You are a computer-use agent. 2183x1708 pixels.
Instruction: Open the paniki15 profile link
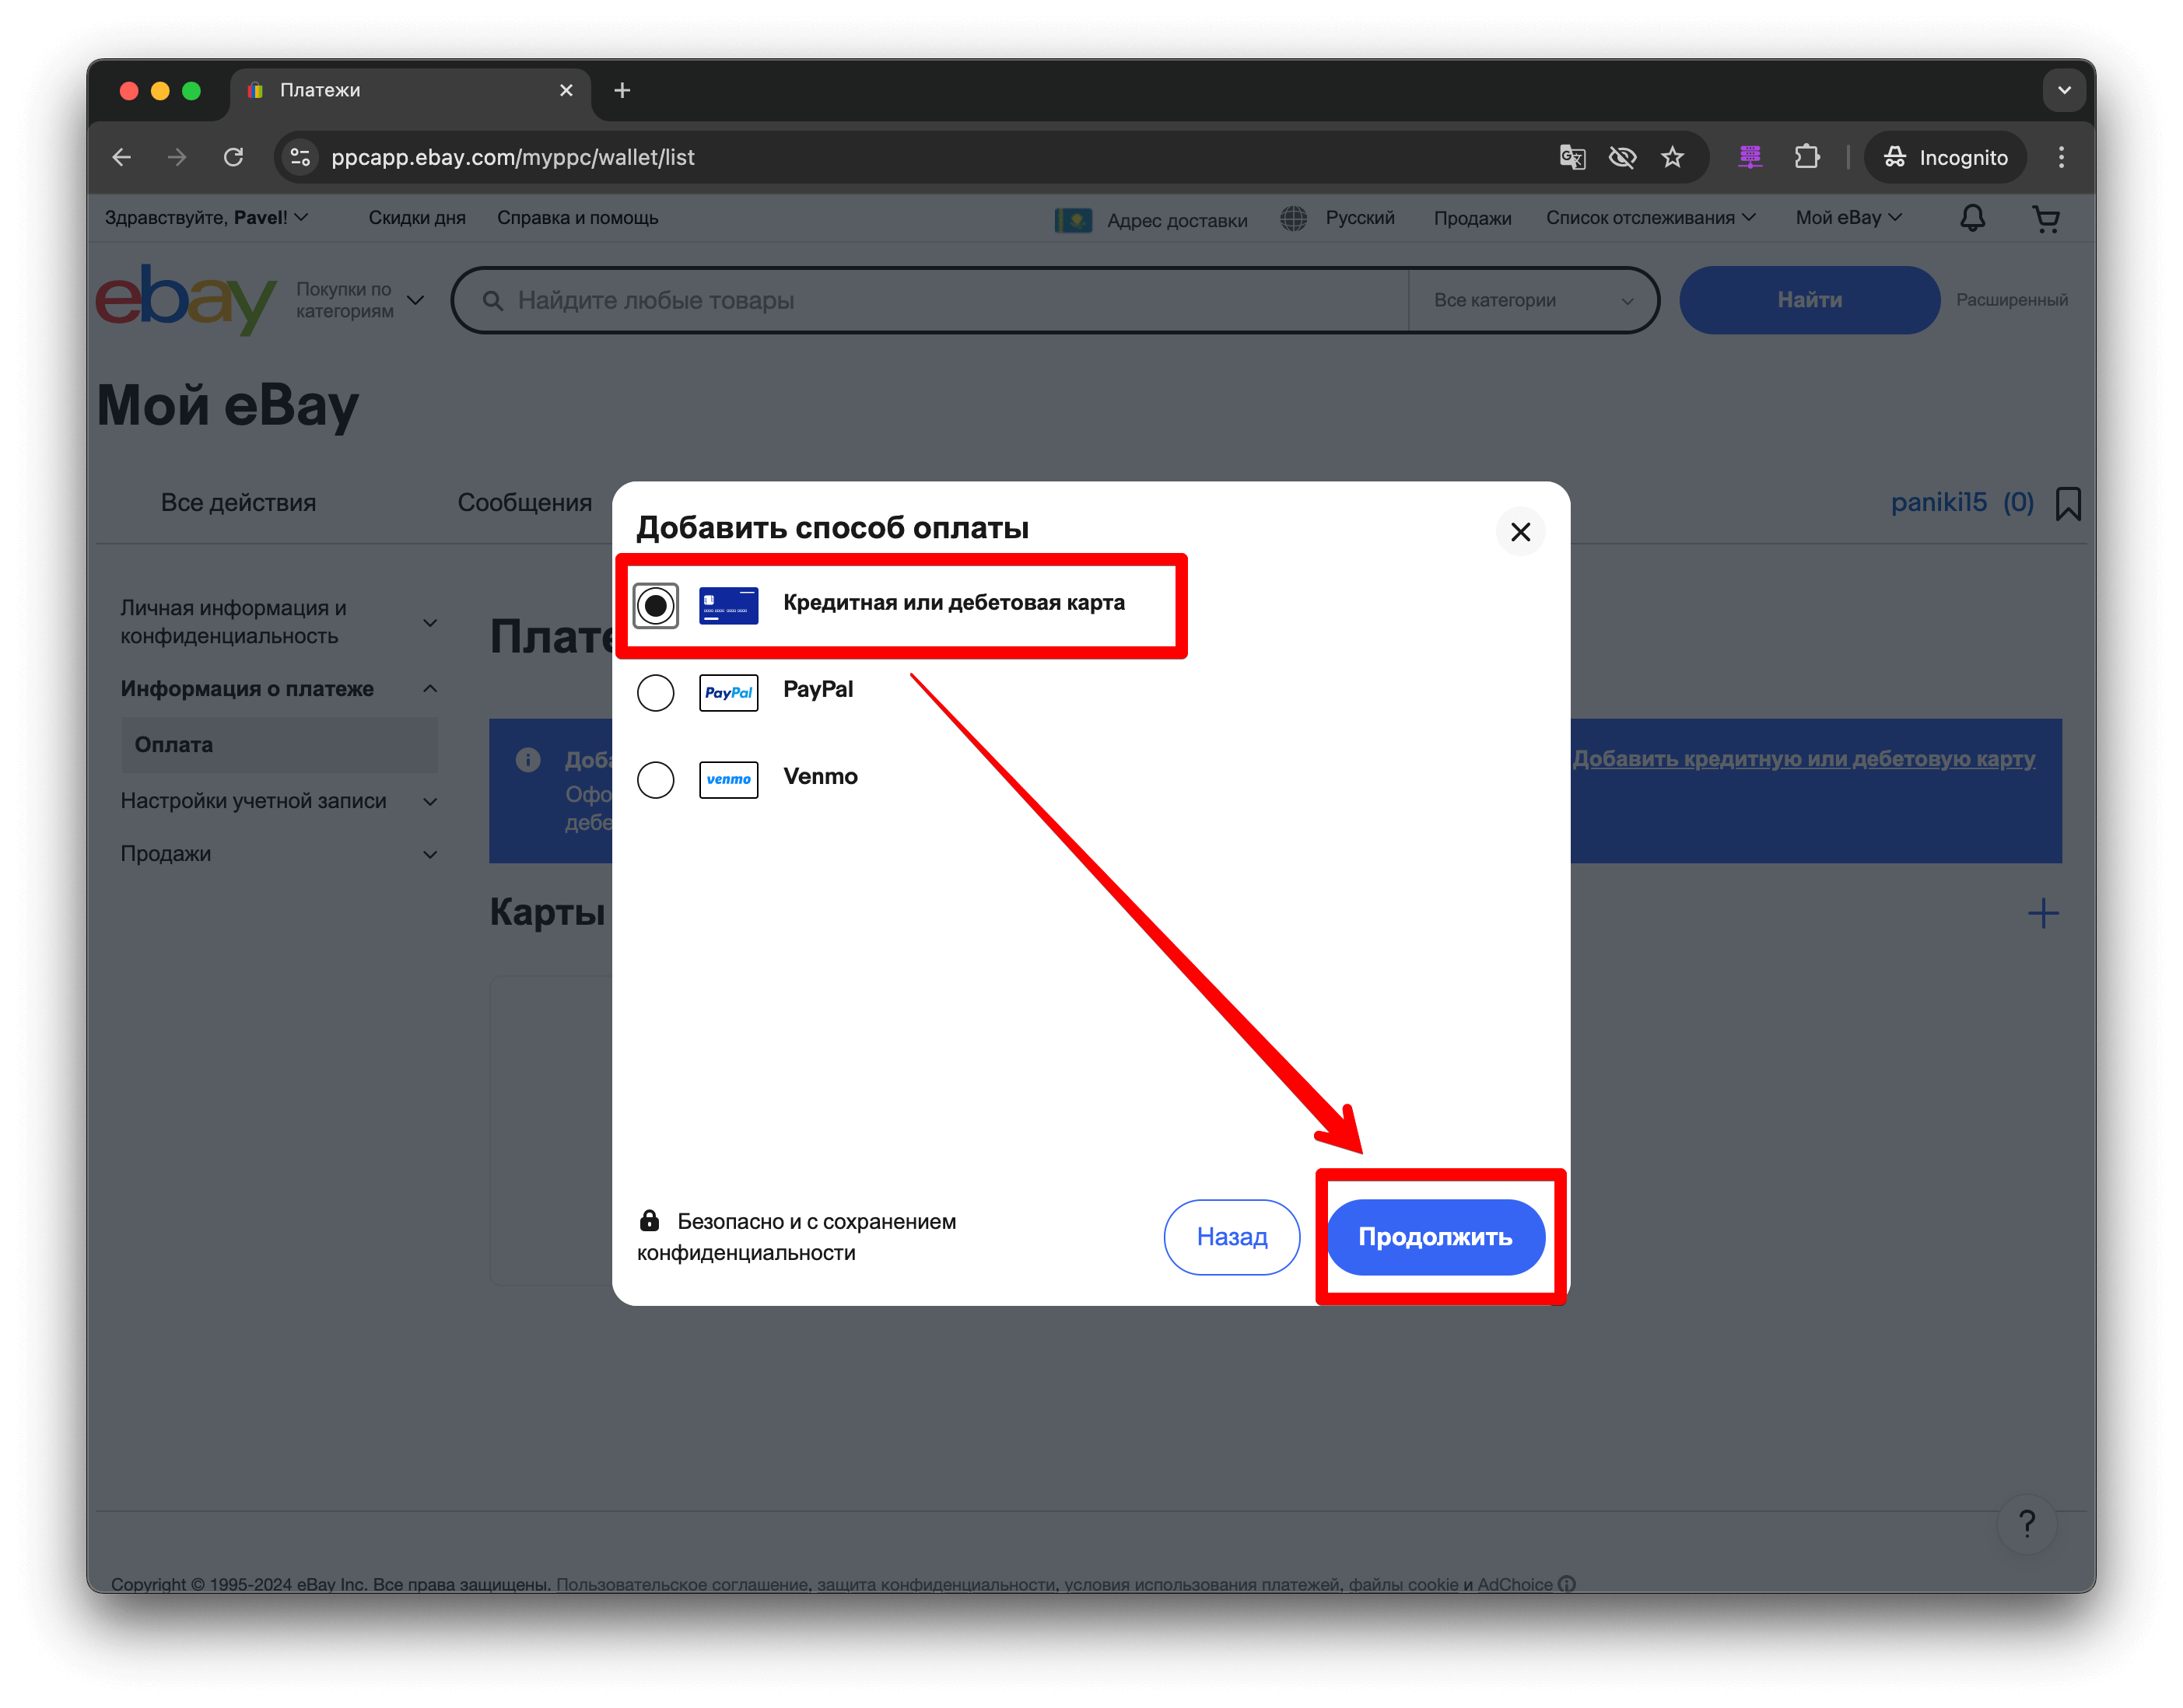click(1938, 502)
